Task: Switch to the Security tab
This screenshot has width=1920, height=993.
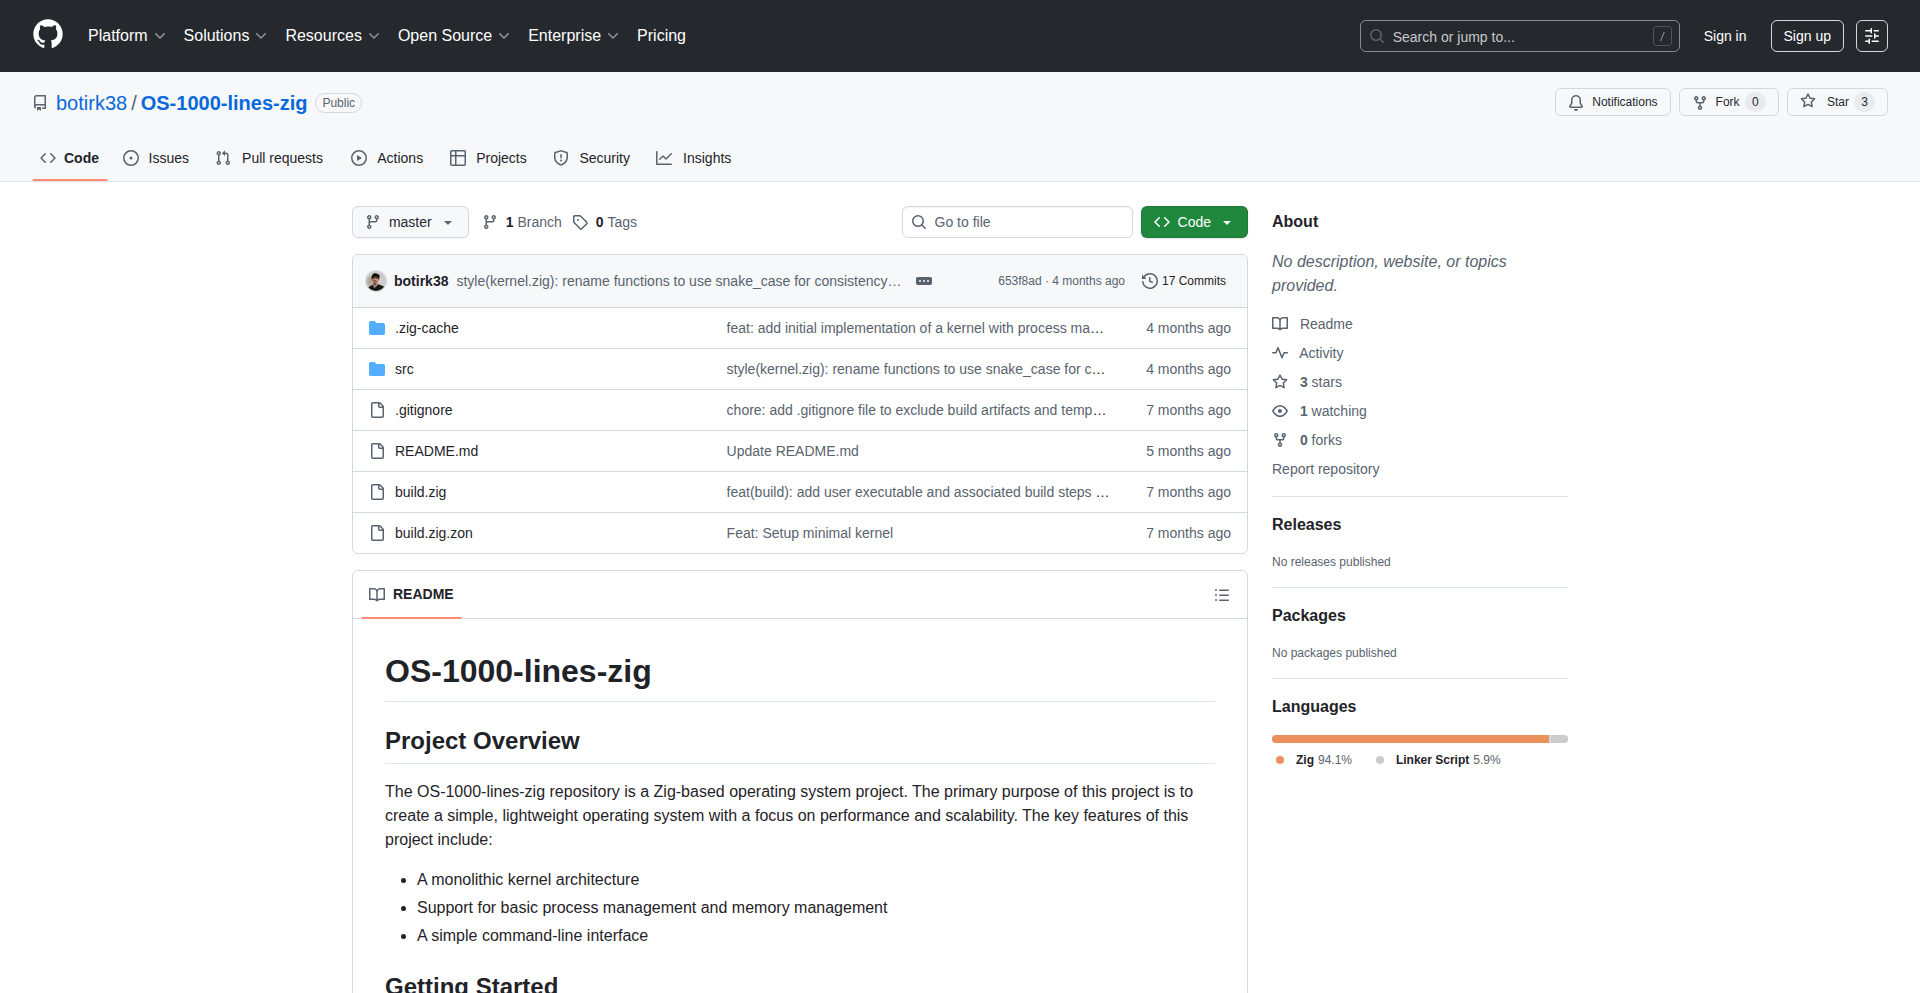Action: (x=592, y=158)
